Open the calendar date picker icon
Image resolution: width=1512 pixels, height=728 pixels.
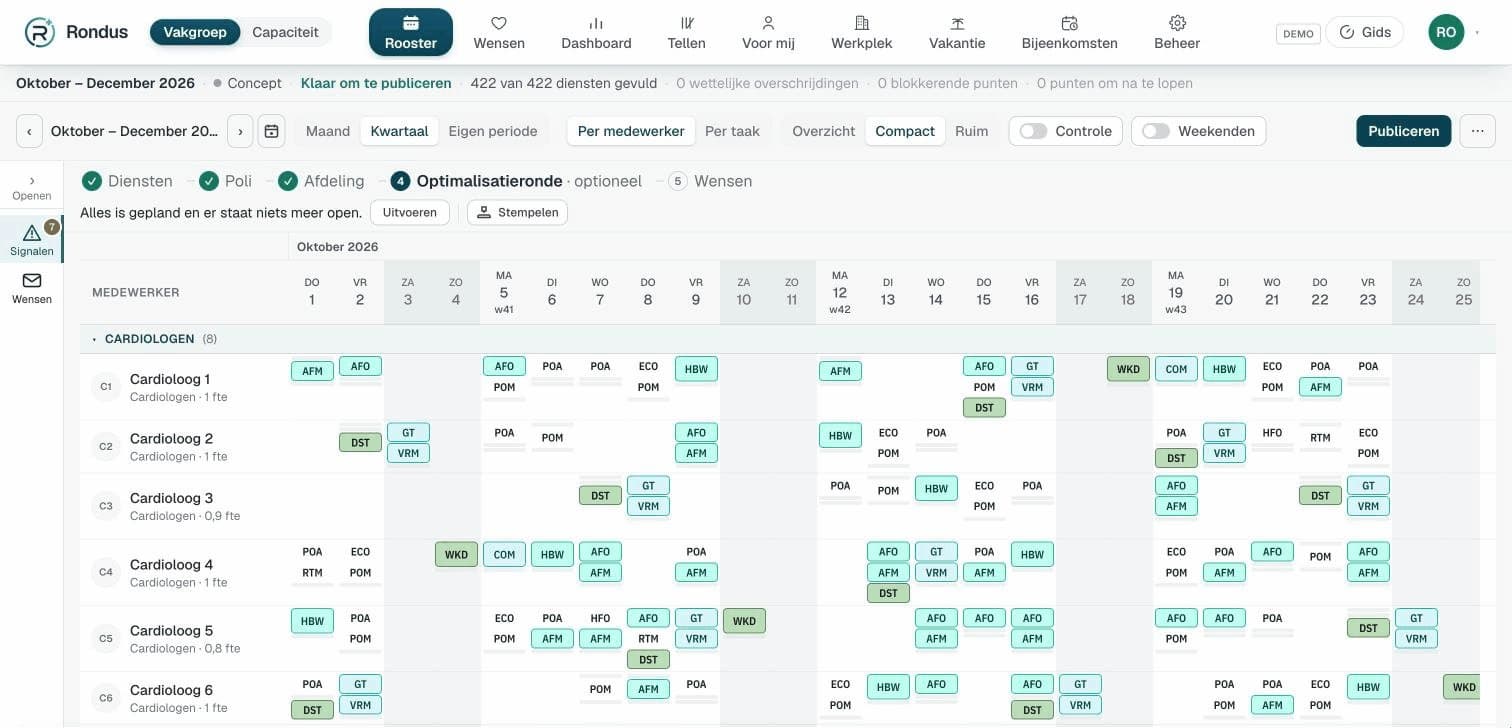271,131
